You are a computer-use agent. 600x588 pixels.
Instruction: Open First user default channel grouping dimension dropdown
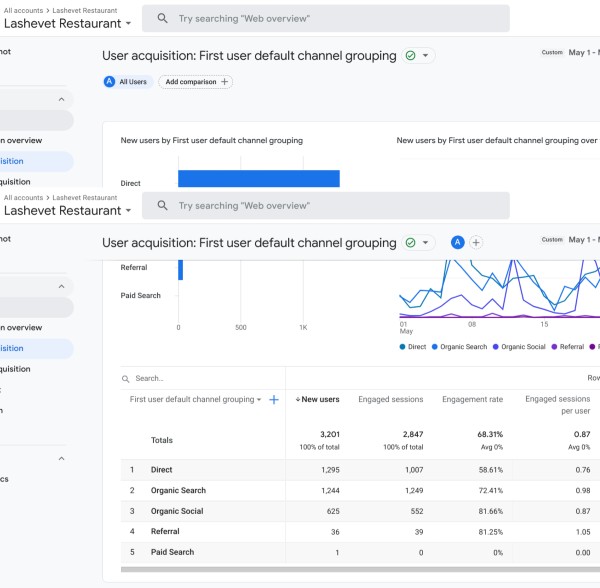pos(195,399)
